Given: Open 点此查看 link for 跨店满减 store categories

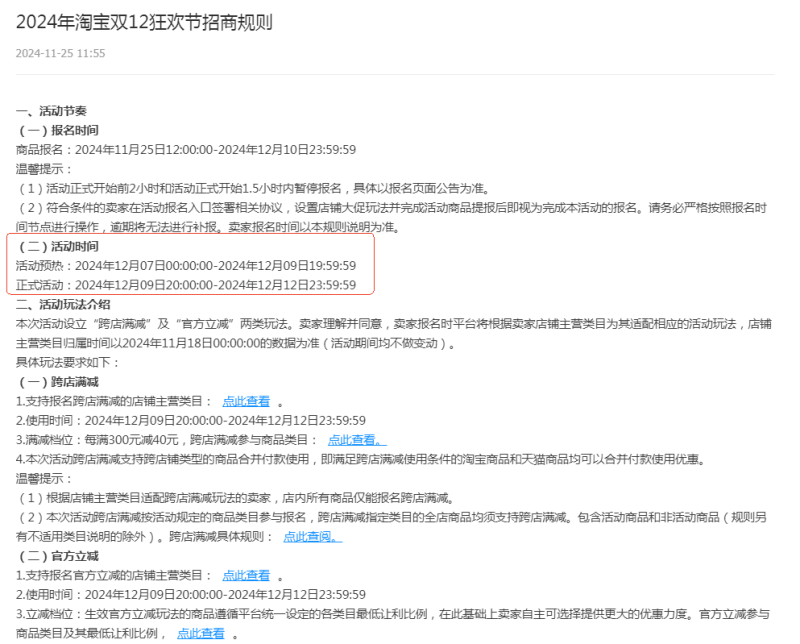Looking at the screenshot, I should [x=246, y=402].
